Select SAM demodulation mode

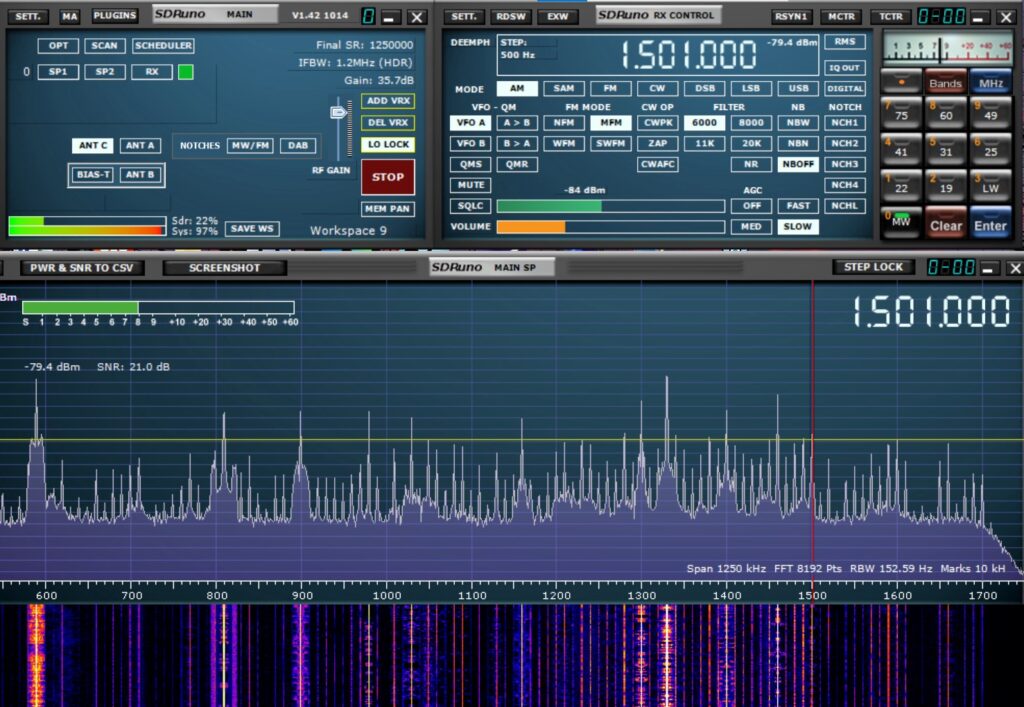564,88
